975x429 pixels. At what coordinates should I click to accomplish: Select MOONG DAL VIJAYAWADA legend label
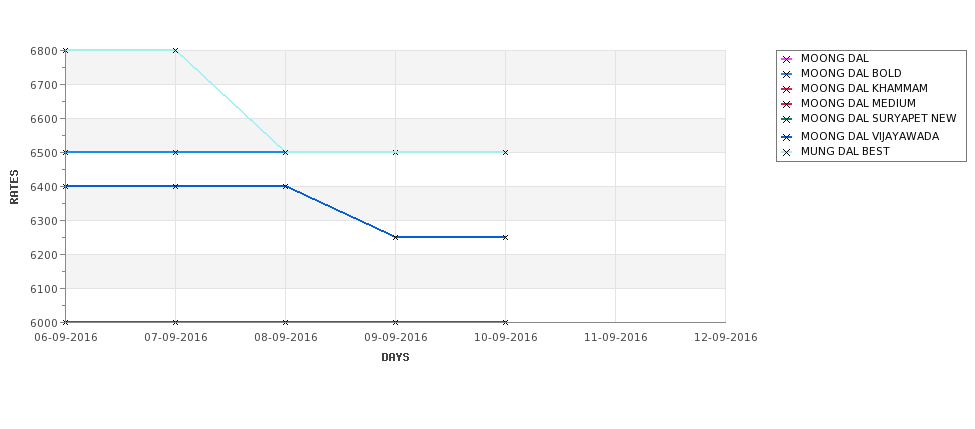870,136
